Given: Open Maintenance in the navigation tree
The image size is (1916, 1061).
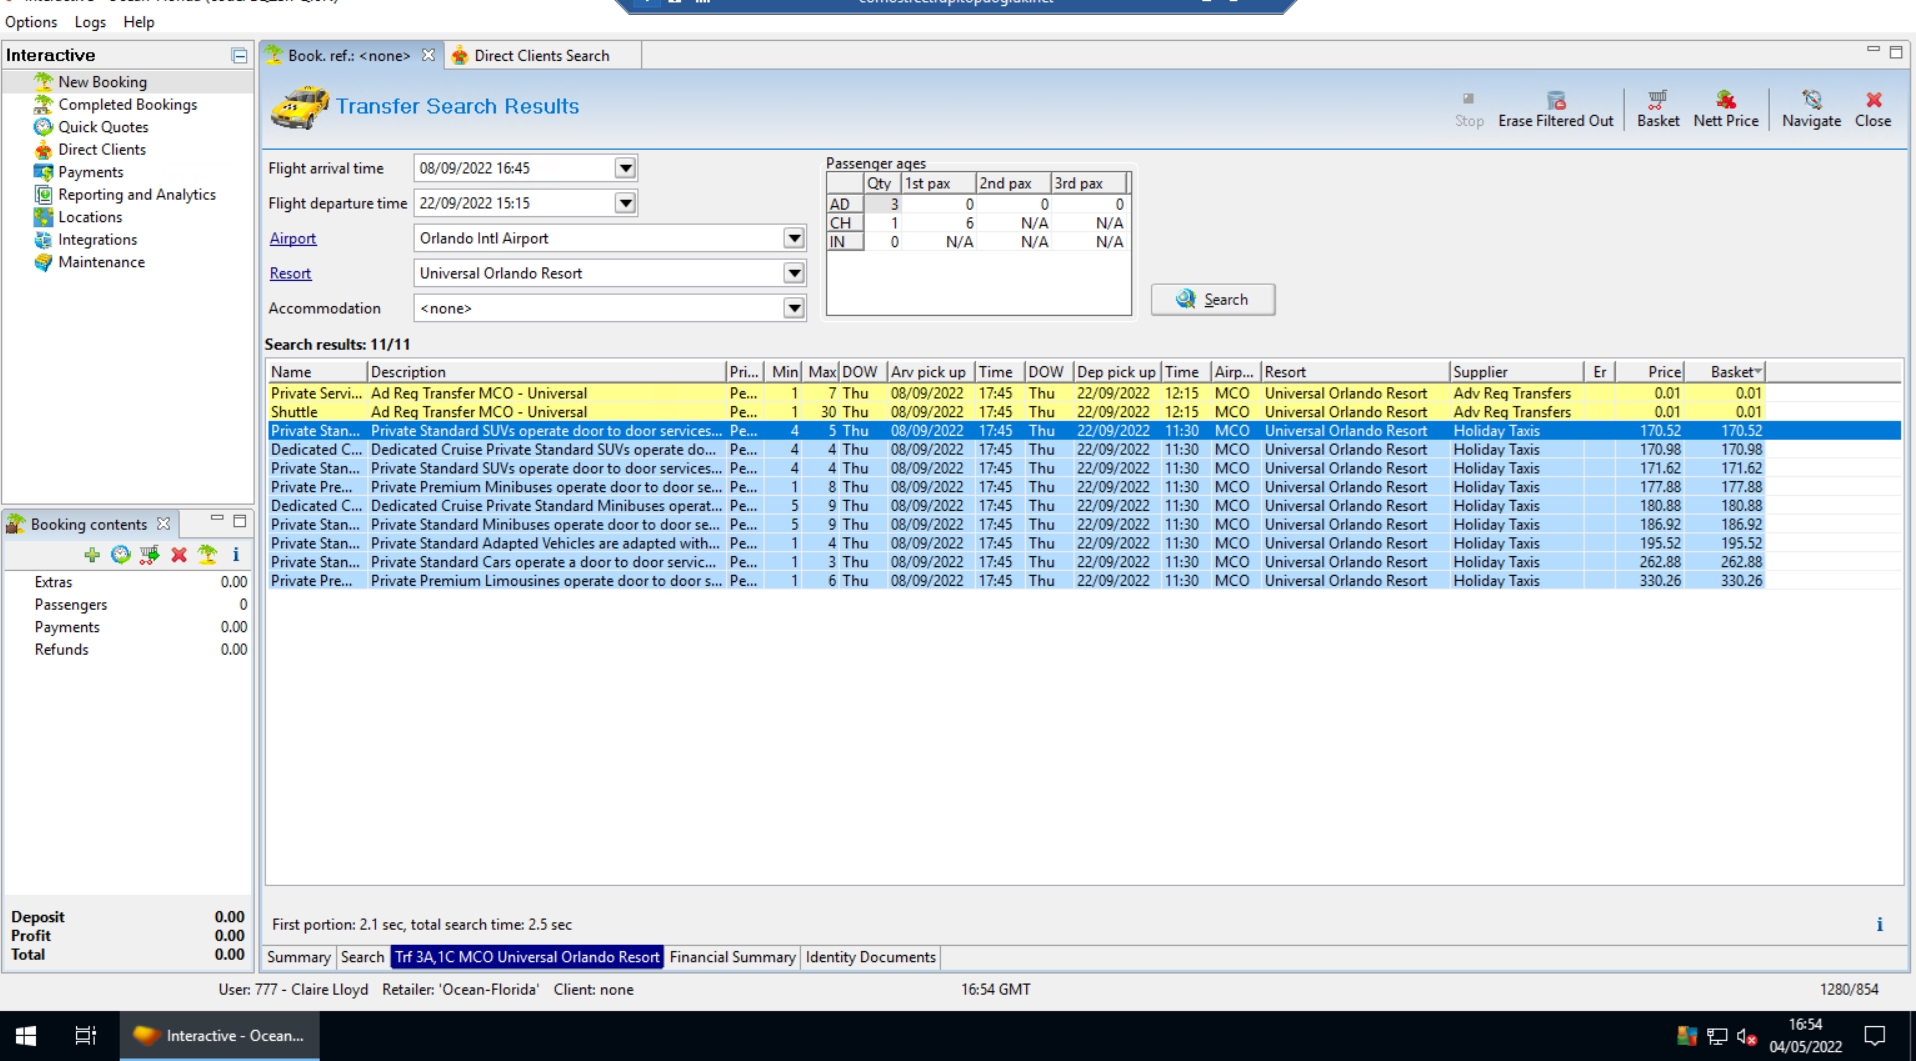Looking at the screenshot, I should pos(101,262).
